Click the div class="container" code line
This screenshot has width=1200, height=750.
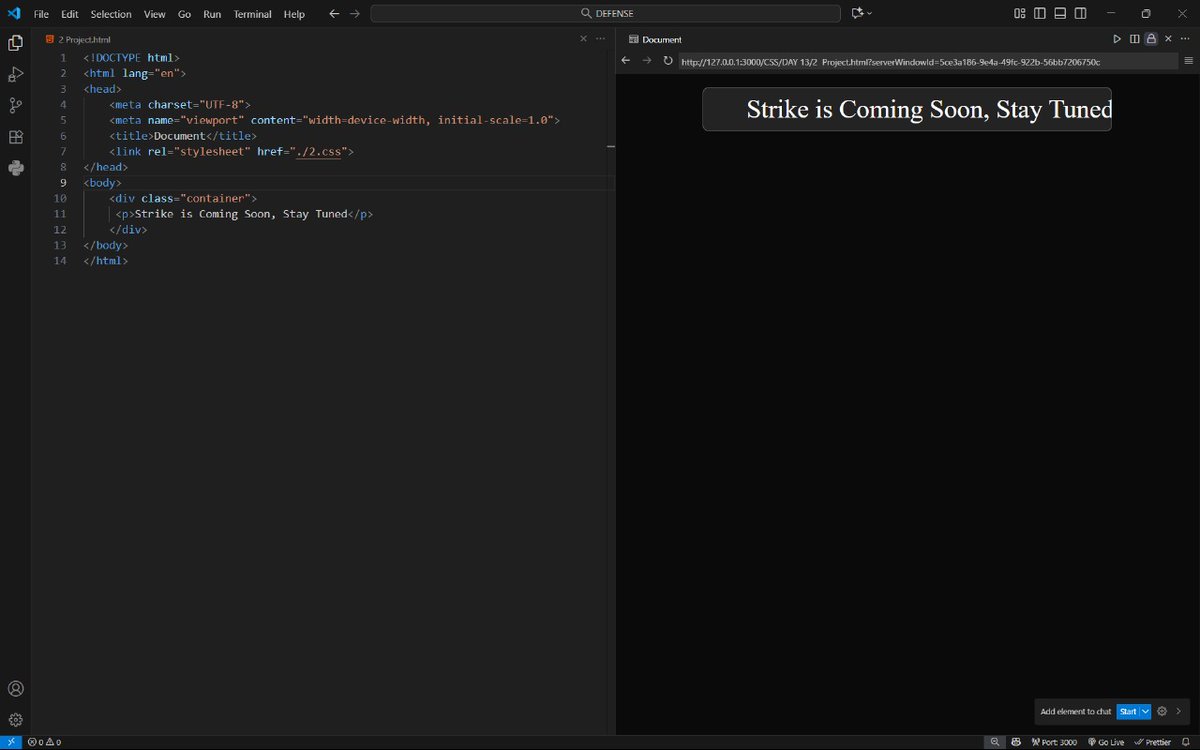(x=183, y=198)
